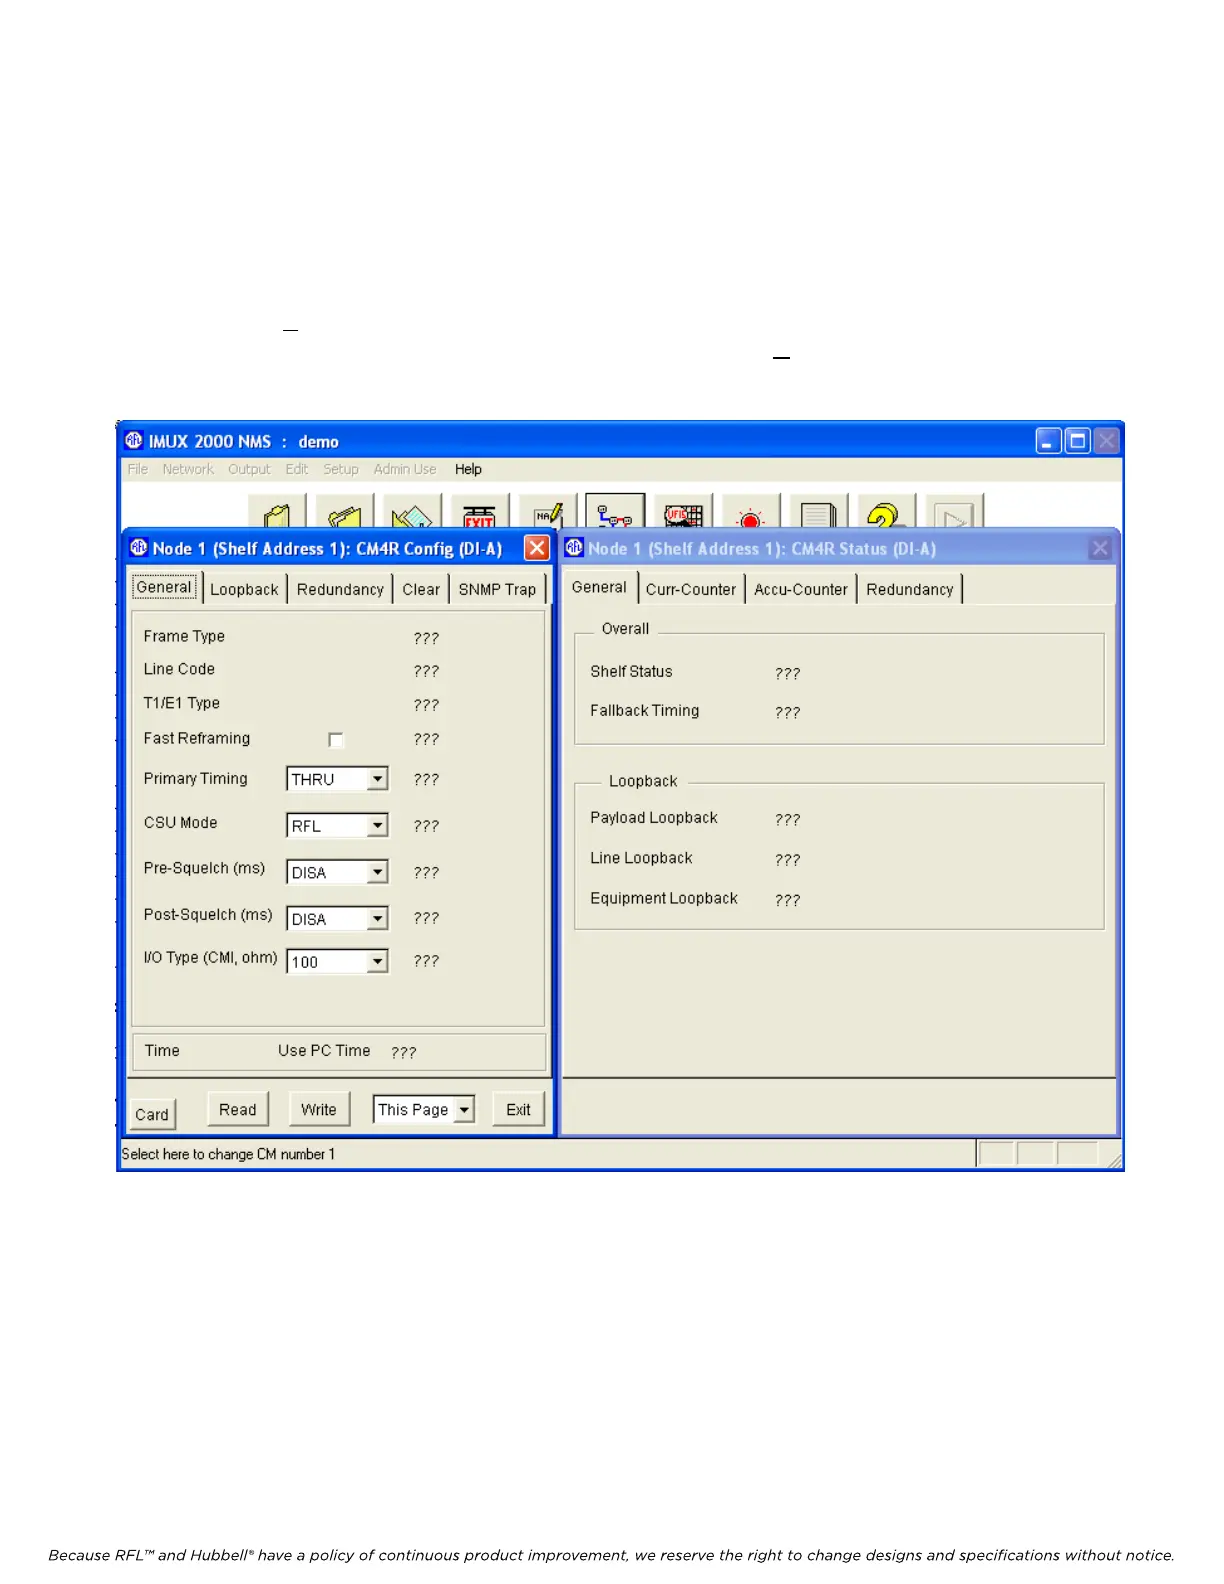Open the Primary Timing THRU dropdown
The width and height of the screenshot is (1224, 1584).
377,779
